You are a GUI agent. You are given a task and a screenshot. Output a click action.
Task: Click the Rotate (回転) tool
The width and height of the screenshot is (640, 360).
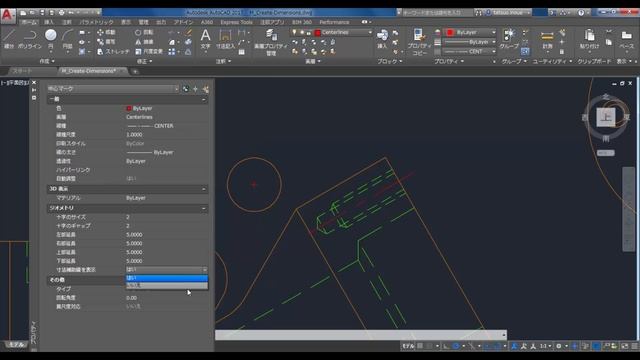pos(144,32)
